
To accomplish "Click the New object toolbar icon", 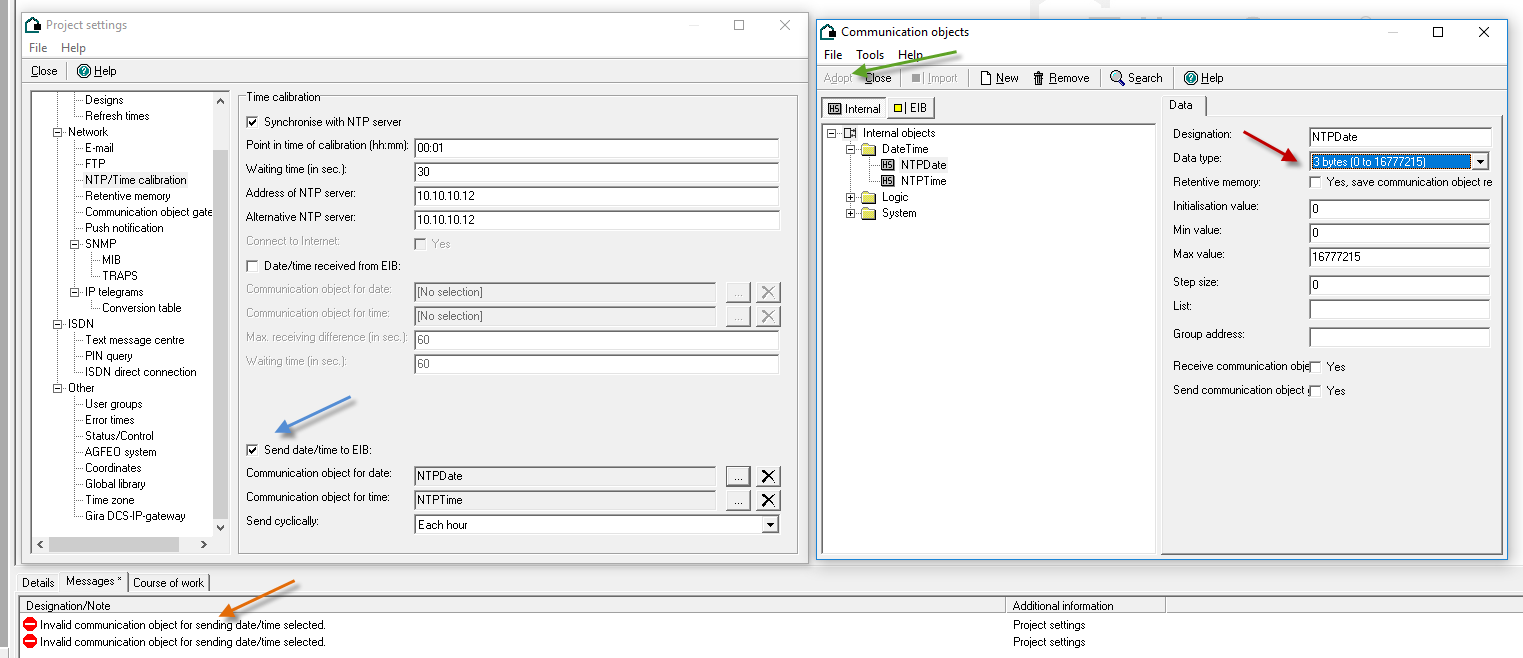I will coord(986,78).
